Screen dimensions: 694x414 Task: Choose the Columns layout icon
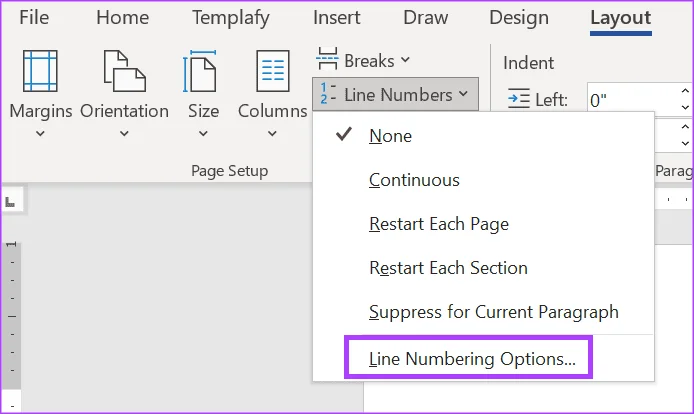tap(273, 70)
